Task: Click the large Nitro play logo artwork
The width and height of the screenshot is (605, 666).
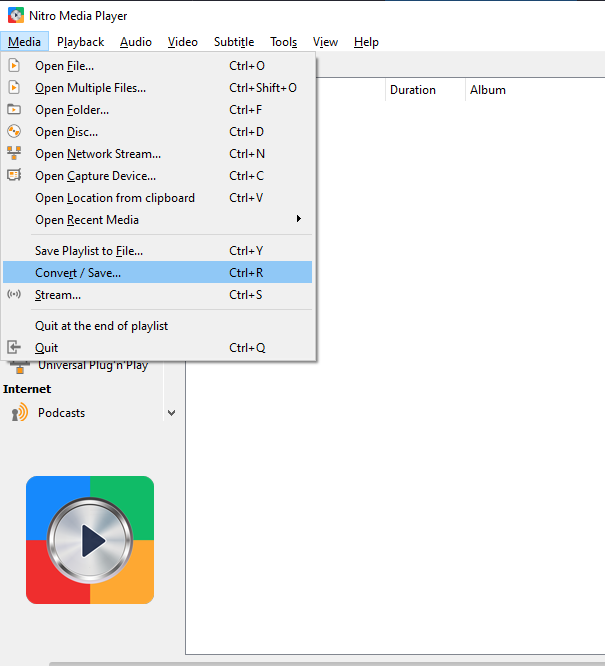Action: tap(90, 540)
